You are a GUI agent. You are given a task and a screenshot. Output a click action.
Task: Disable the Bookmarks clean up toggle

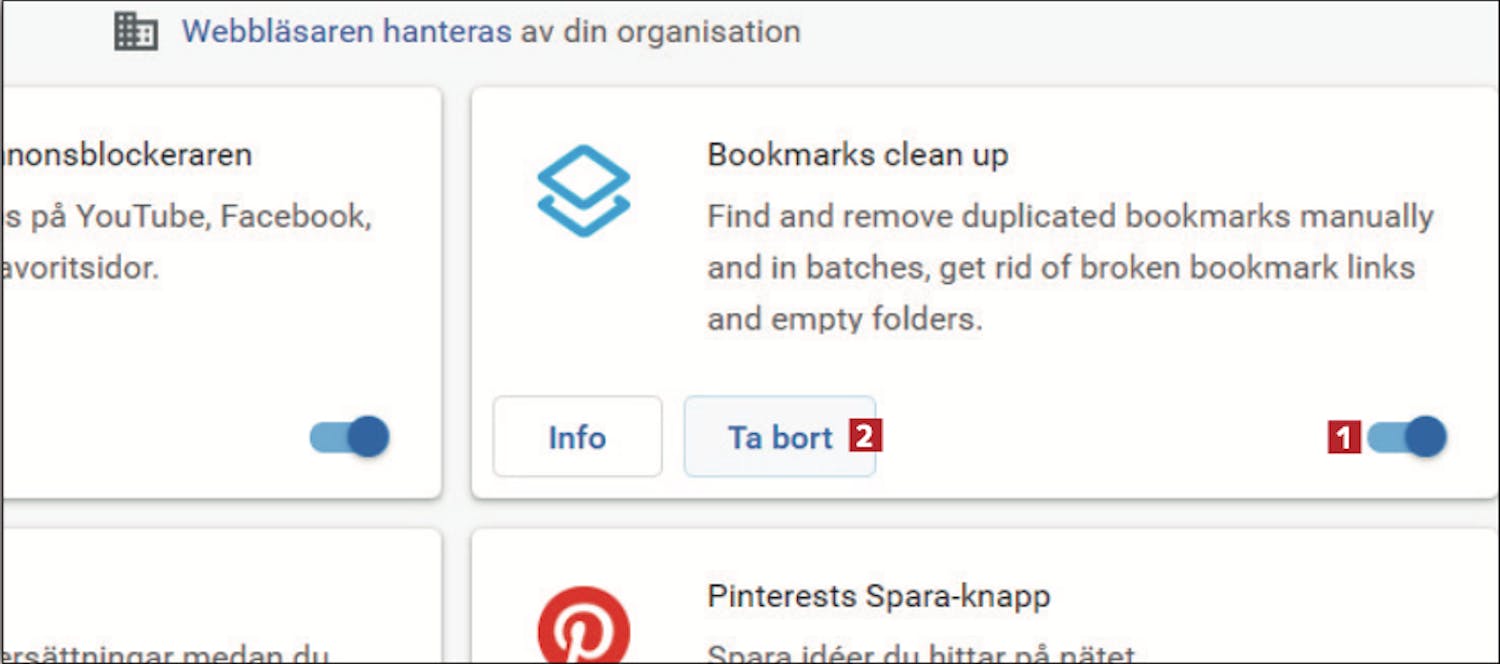click(1407, 437)
